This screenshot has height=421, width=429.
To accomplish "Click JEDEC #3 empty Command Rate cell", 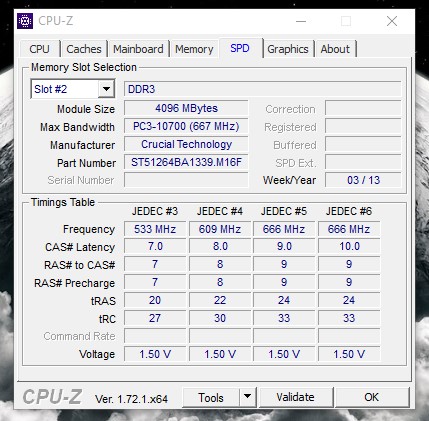I will tap(155, 336).
